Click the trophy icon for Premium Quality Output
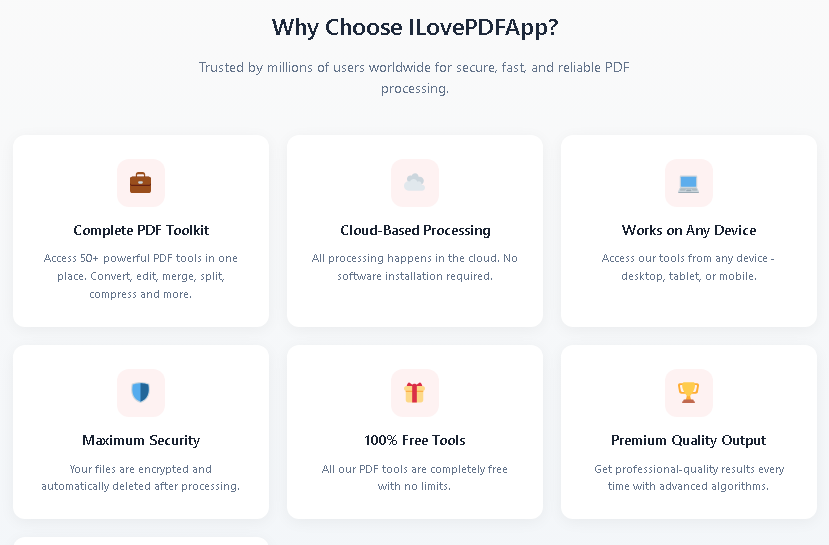Image resolution: width=829 pixels, height=545 pixels. 689,393
